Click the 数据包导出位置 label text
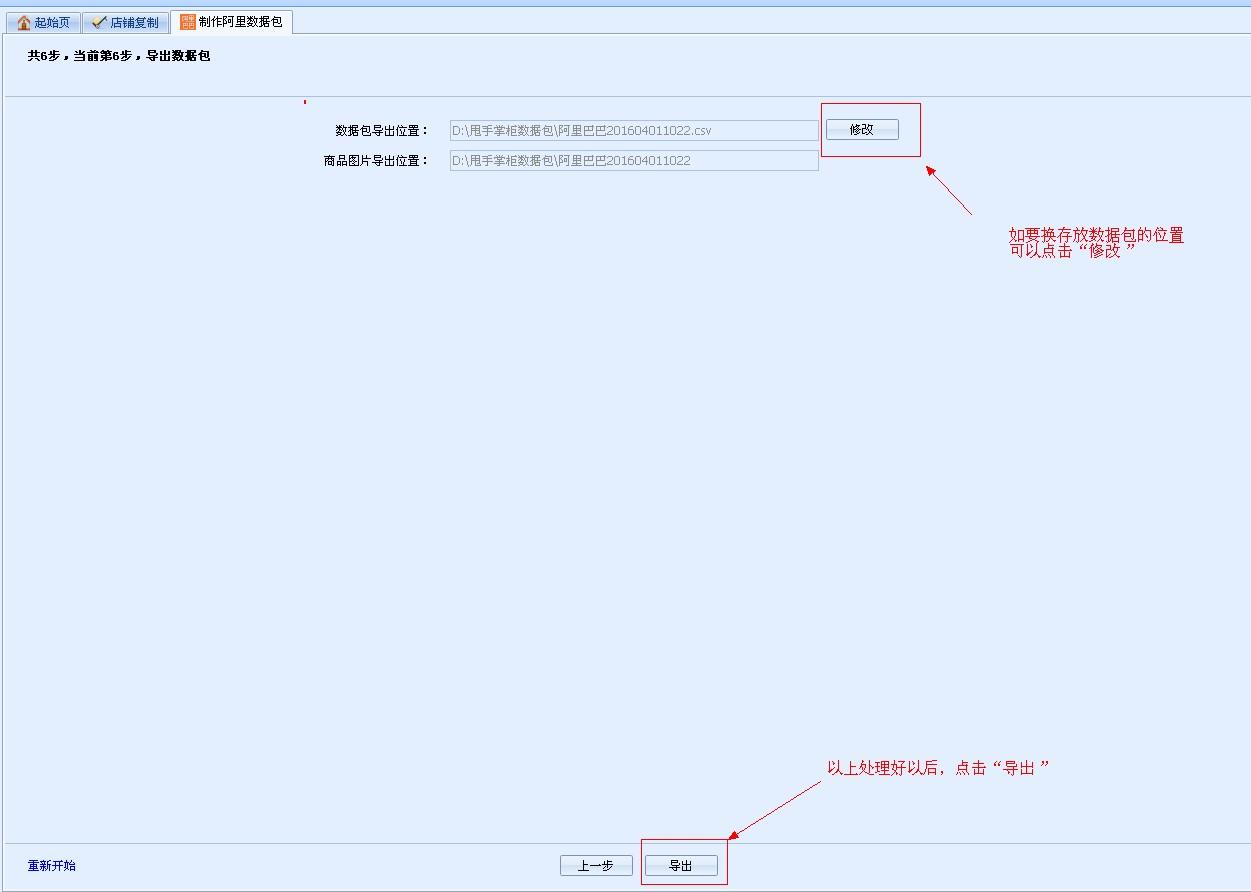This screenshot has height=892, width=1251. click(x=381, y=131)
